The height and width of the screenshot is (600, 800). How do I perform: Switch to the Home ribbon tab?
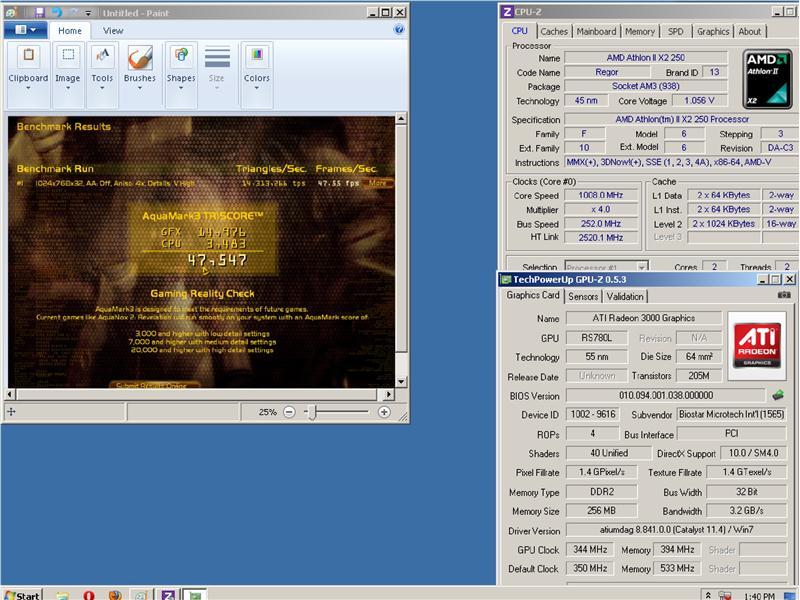(69, 31)
